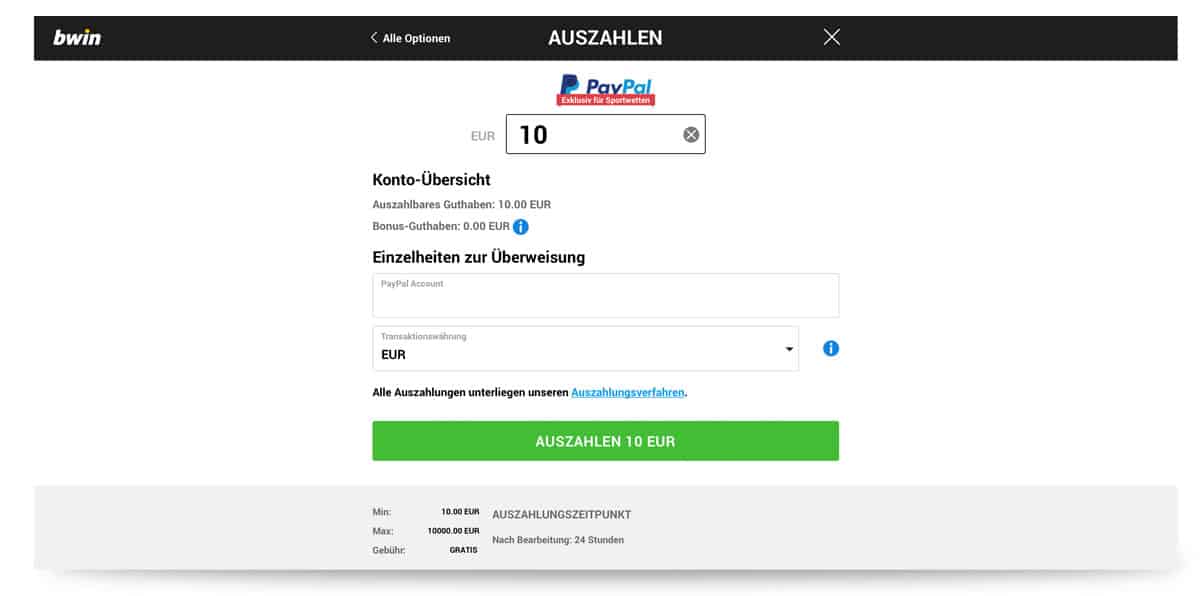Image resolution: width=1200 pixels, height=596 pixels.
Task: Show info beside the Transaktionswährung dropdown
Action: pyautogui.click(x=830, y=349)
